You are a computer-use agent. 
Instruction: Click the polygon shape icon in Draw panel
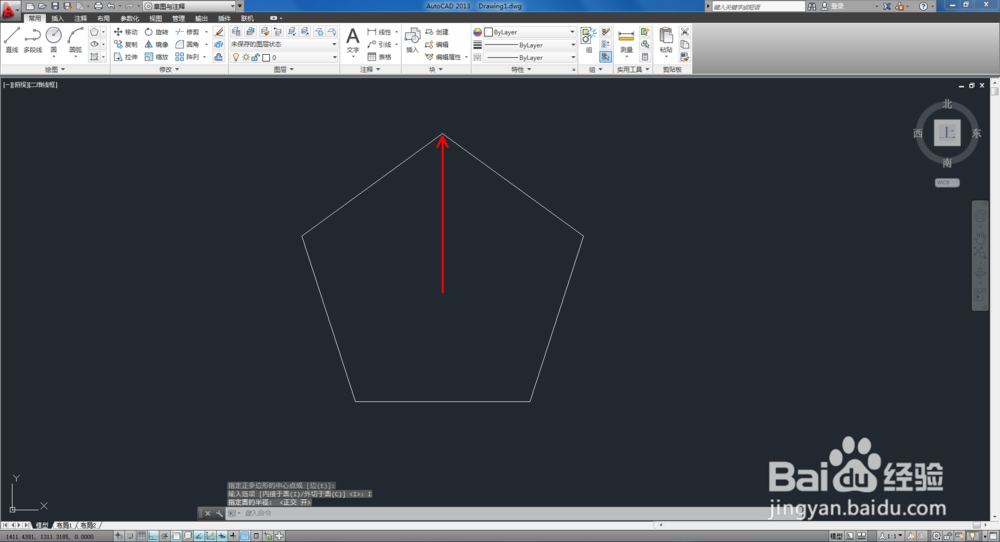pyautogui.click(x=94, y=32)
